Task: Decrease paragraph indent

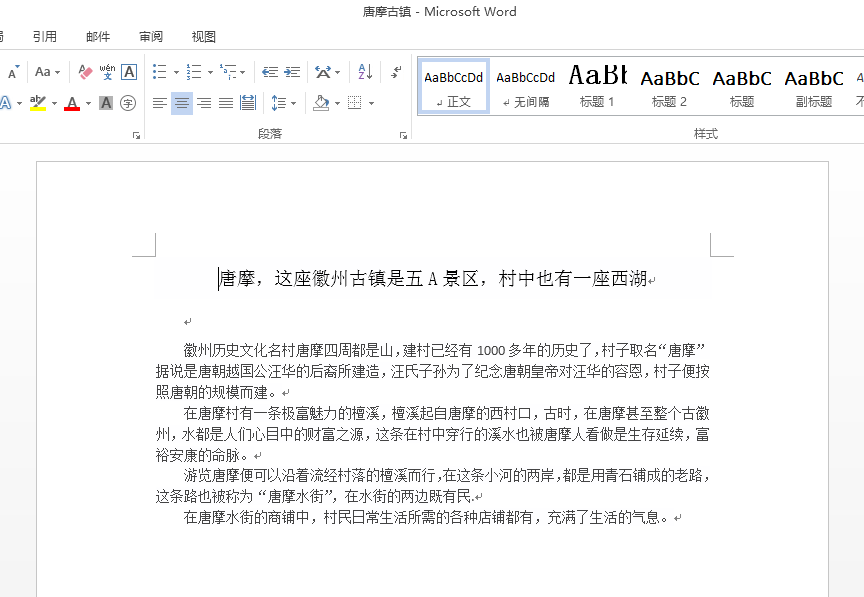Action: [x=269, y=72]
